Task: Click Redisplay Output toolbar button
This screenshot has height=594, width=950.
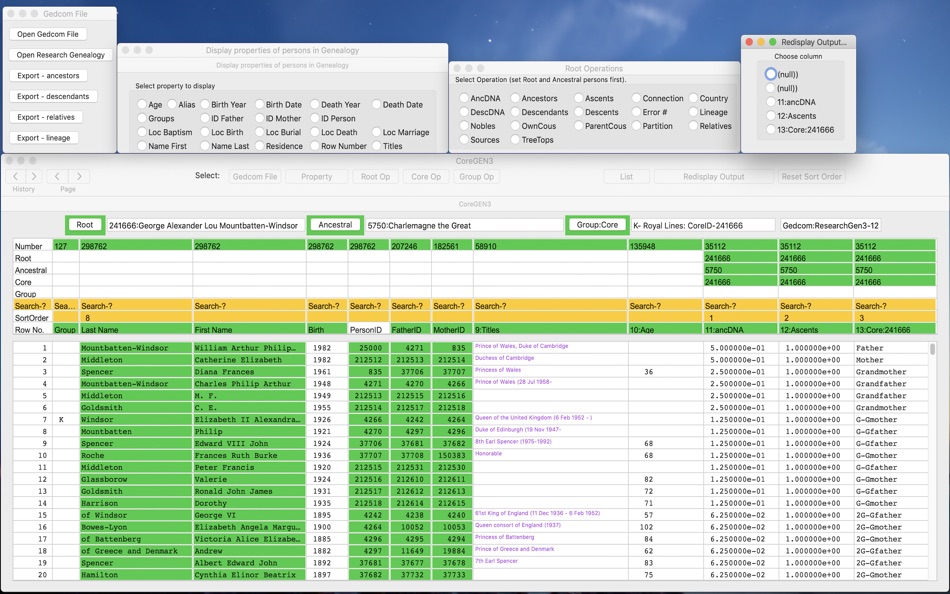Action: [714, 176]
